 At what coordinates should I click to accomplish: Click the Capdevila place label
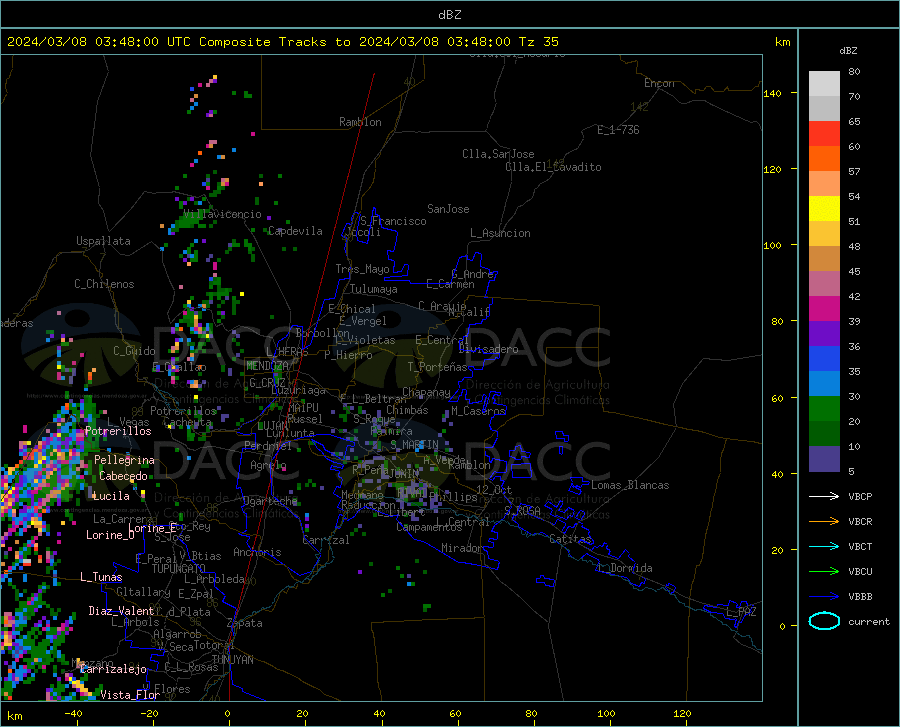coord(296,231)
